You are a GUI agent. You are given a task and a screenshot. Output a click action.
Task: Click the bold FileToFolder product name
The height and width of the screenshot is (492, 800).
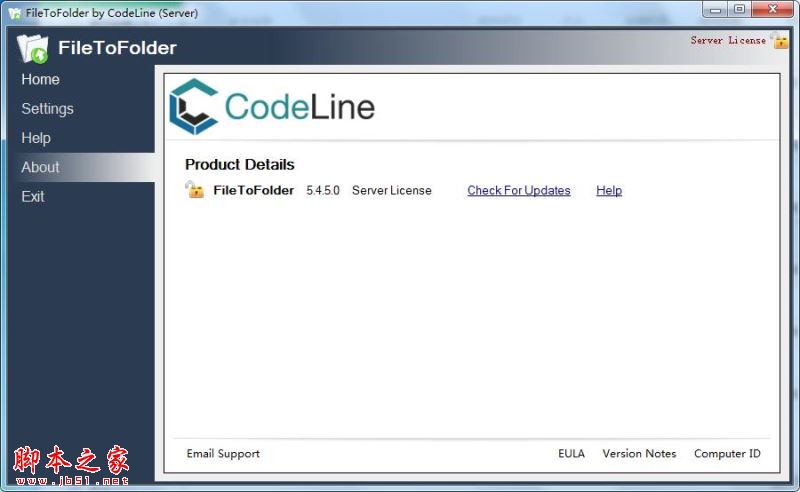pyautogui.click(x=254, y=190)
